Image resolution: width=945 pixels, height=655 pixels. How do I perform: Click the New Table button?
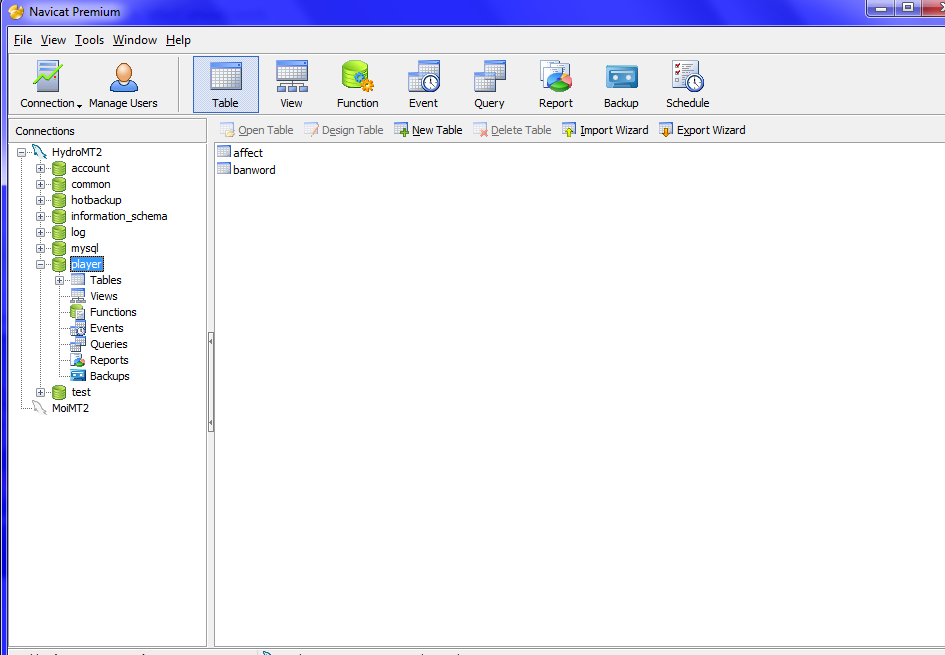(x=428, y=130)
